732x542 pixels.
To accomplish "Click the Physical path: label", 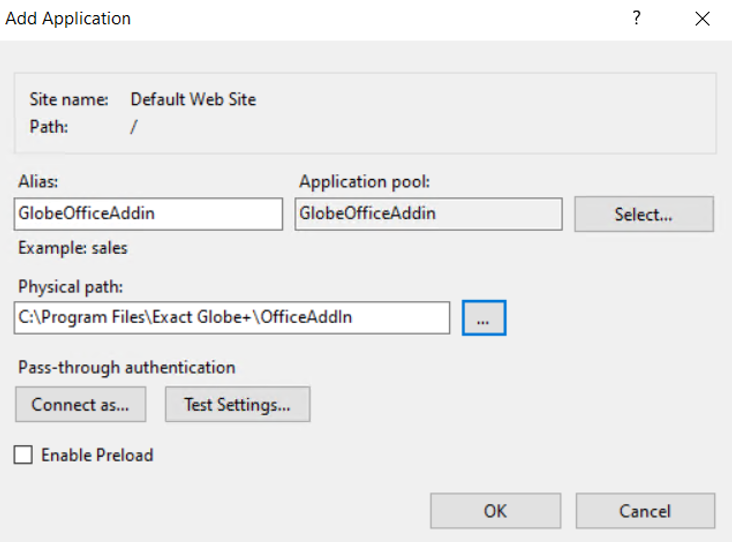I will point(70,287).
